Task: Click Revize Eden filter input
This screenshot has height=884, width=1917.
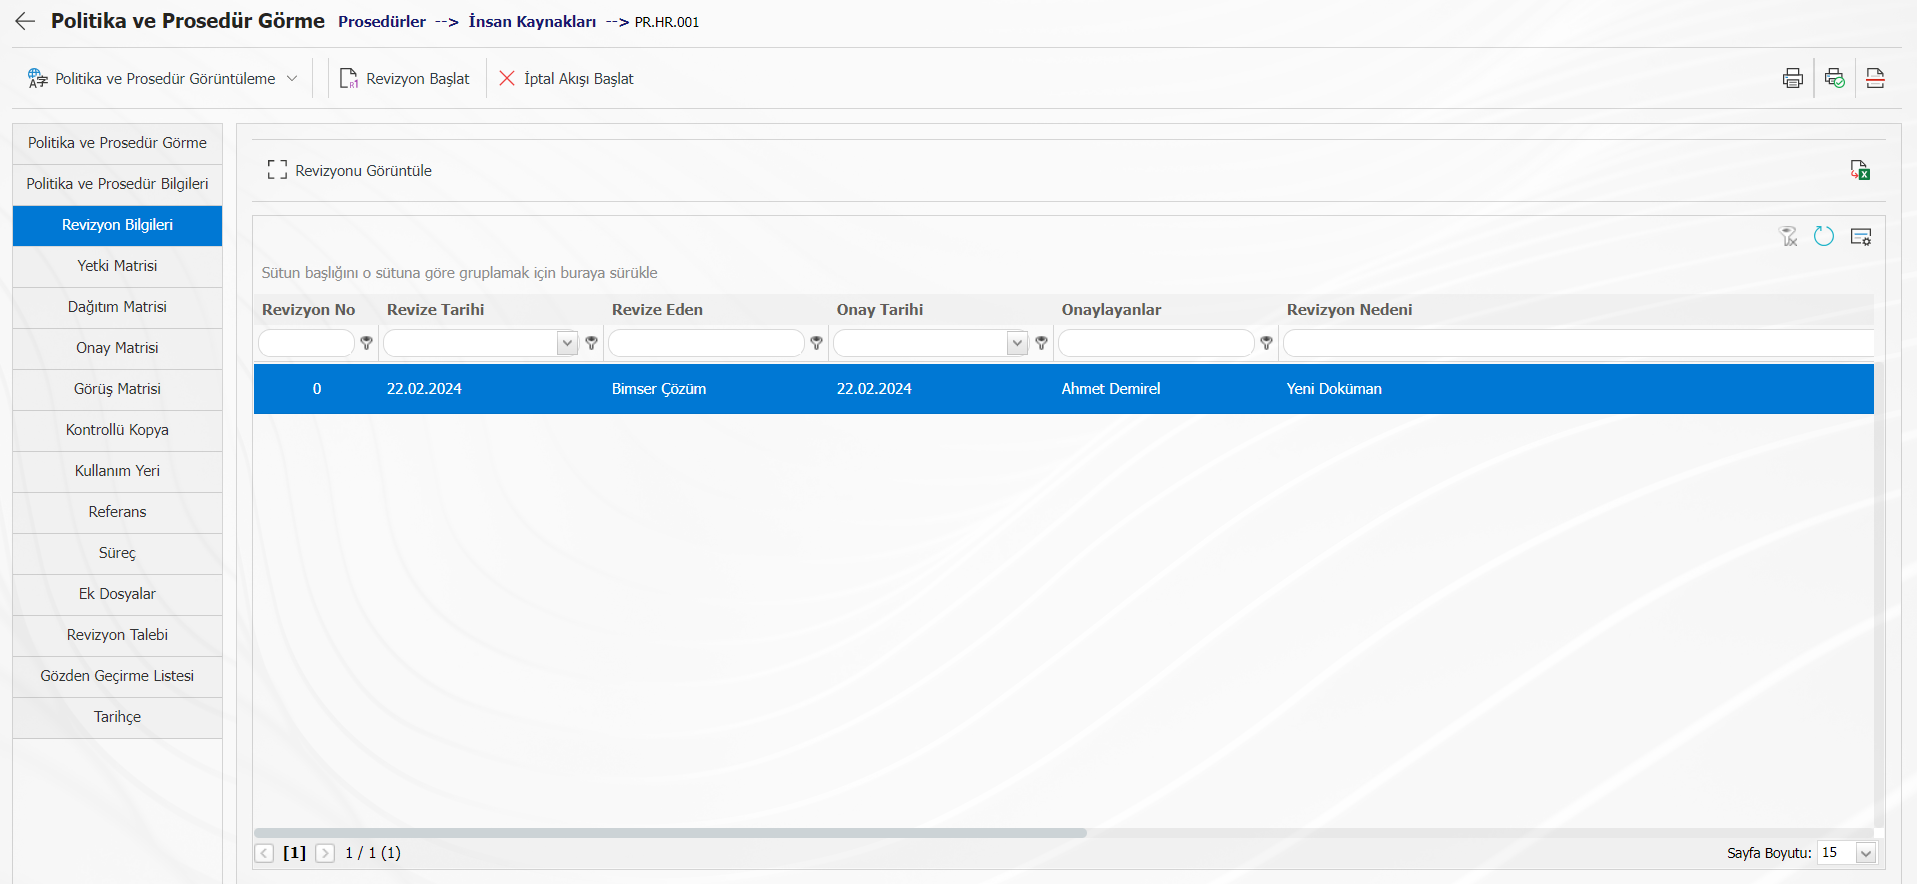Action: tap(706, 343)
